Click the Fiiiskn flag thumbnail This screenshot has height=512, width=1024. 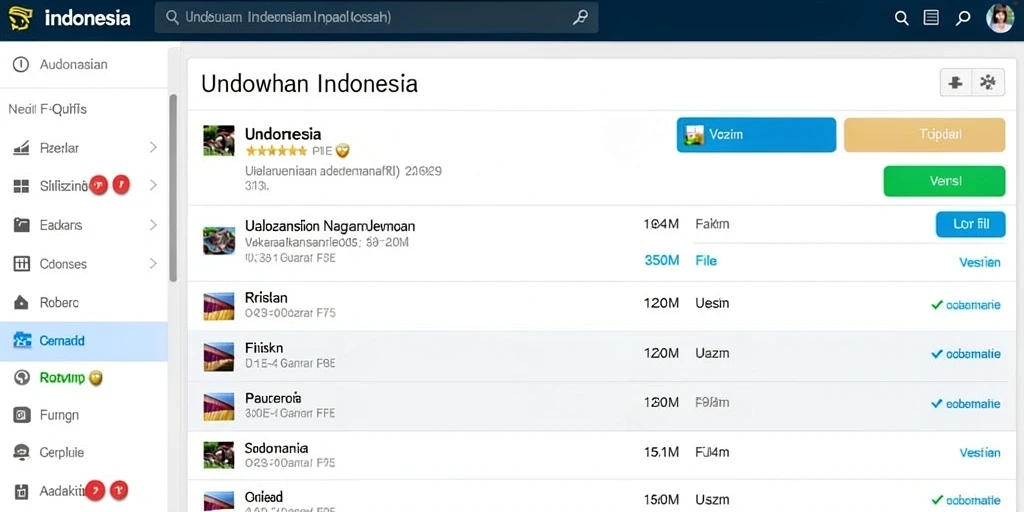coord(219,356)
